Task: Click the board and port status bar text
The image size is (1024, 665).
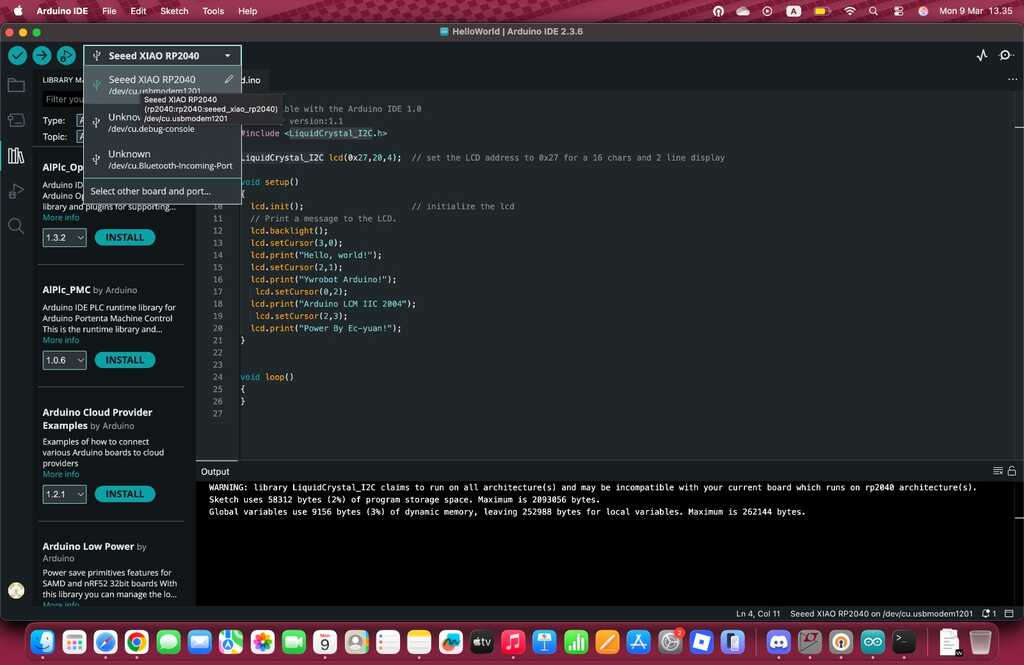Action: point(881,613)
